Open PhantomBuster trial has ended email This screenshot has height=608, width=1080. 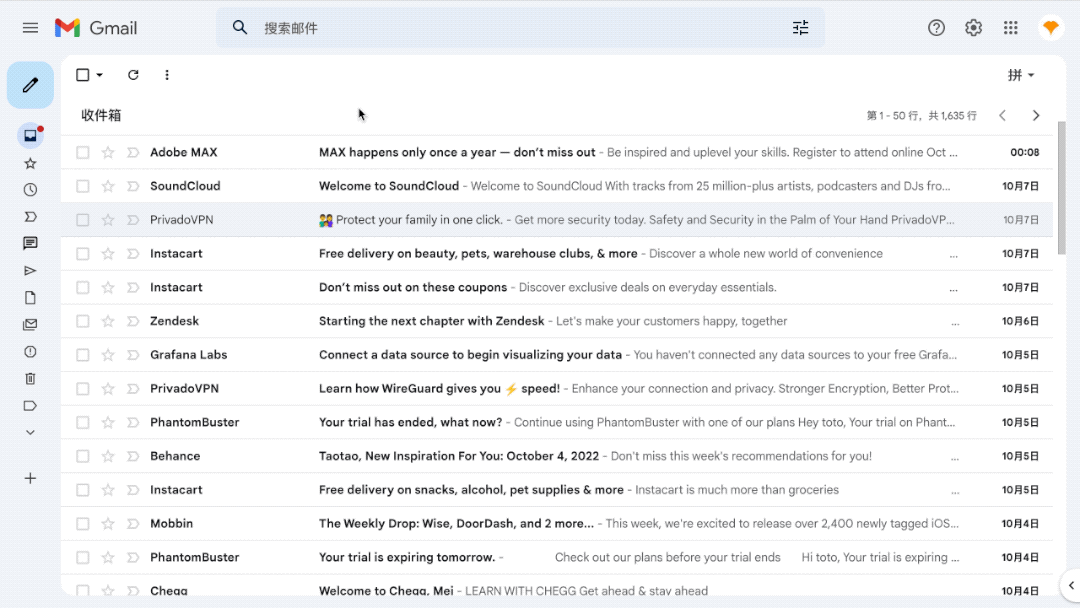pyautogui.click(x=557, y=422)
